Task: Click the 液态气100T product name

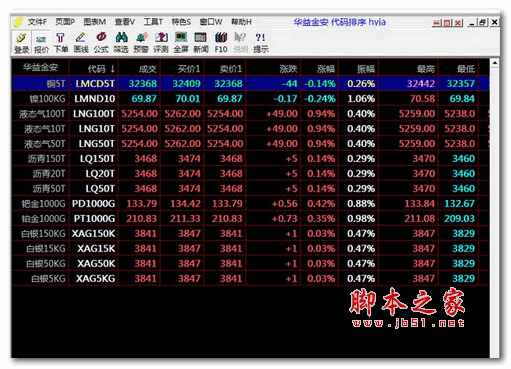Action: pos(42,114)
